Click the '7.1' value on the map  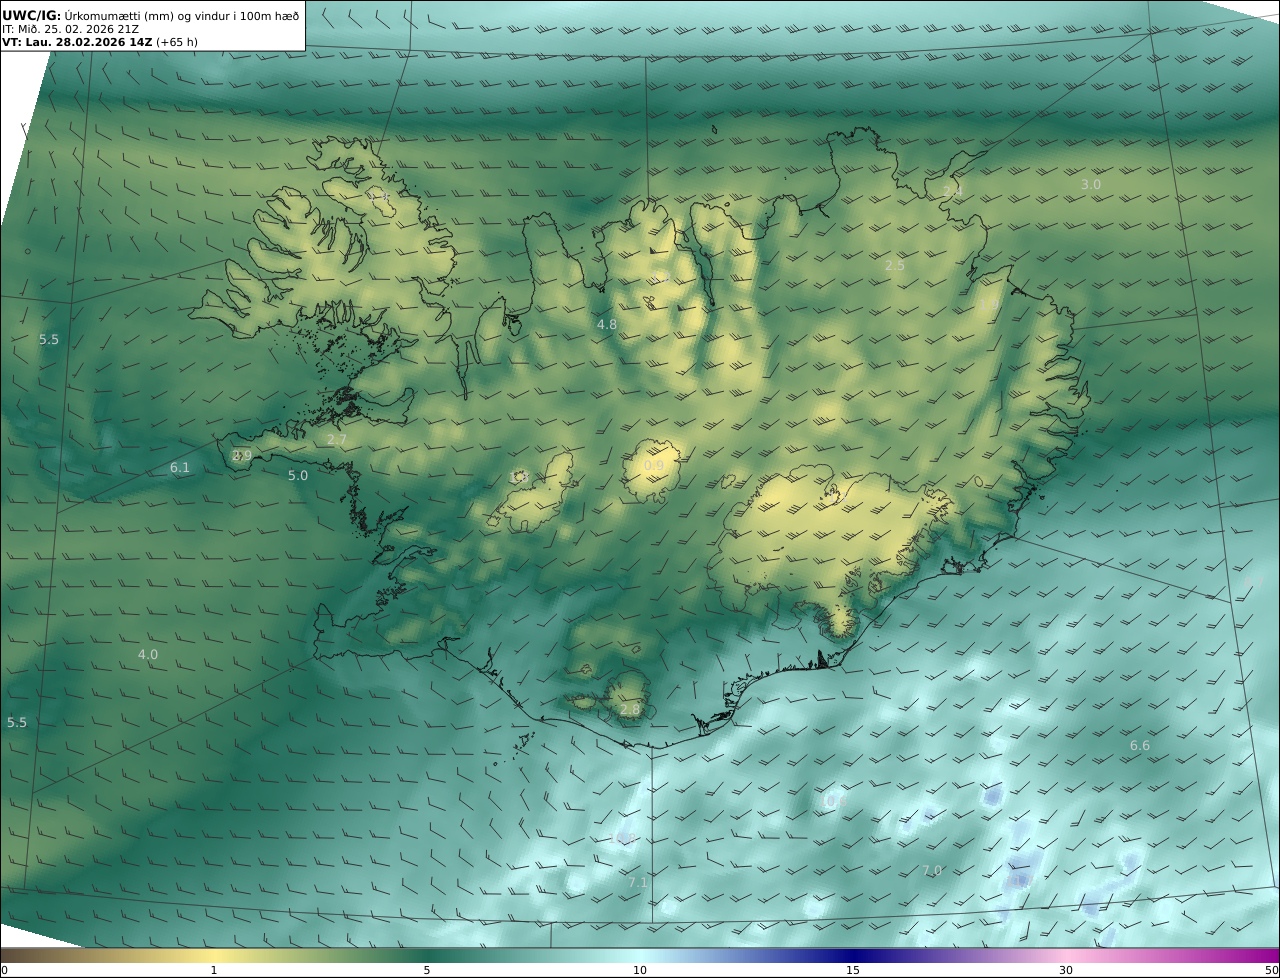click(x=638, y=883)
